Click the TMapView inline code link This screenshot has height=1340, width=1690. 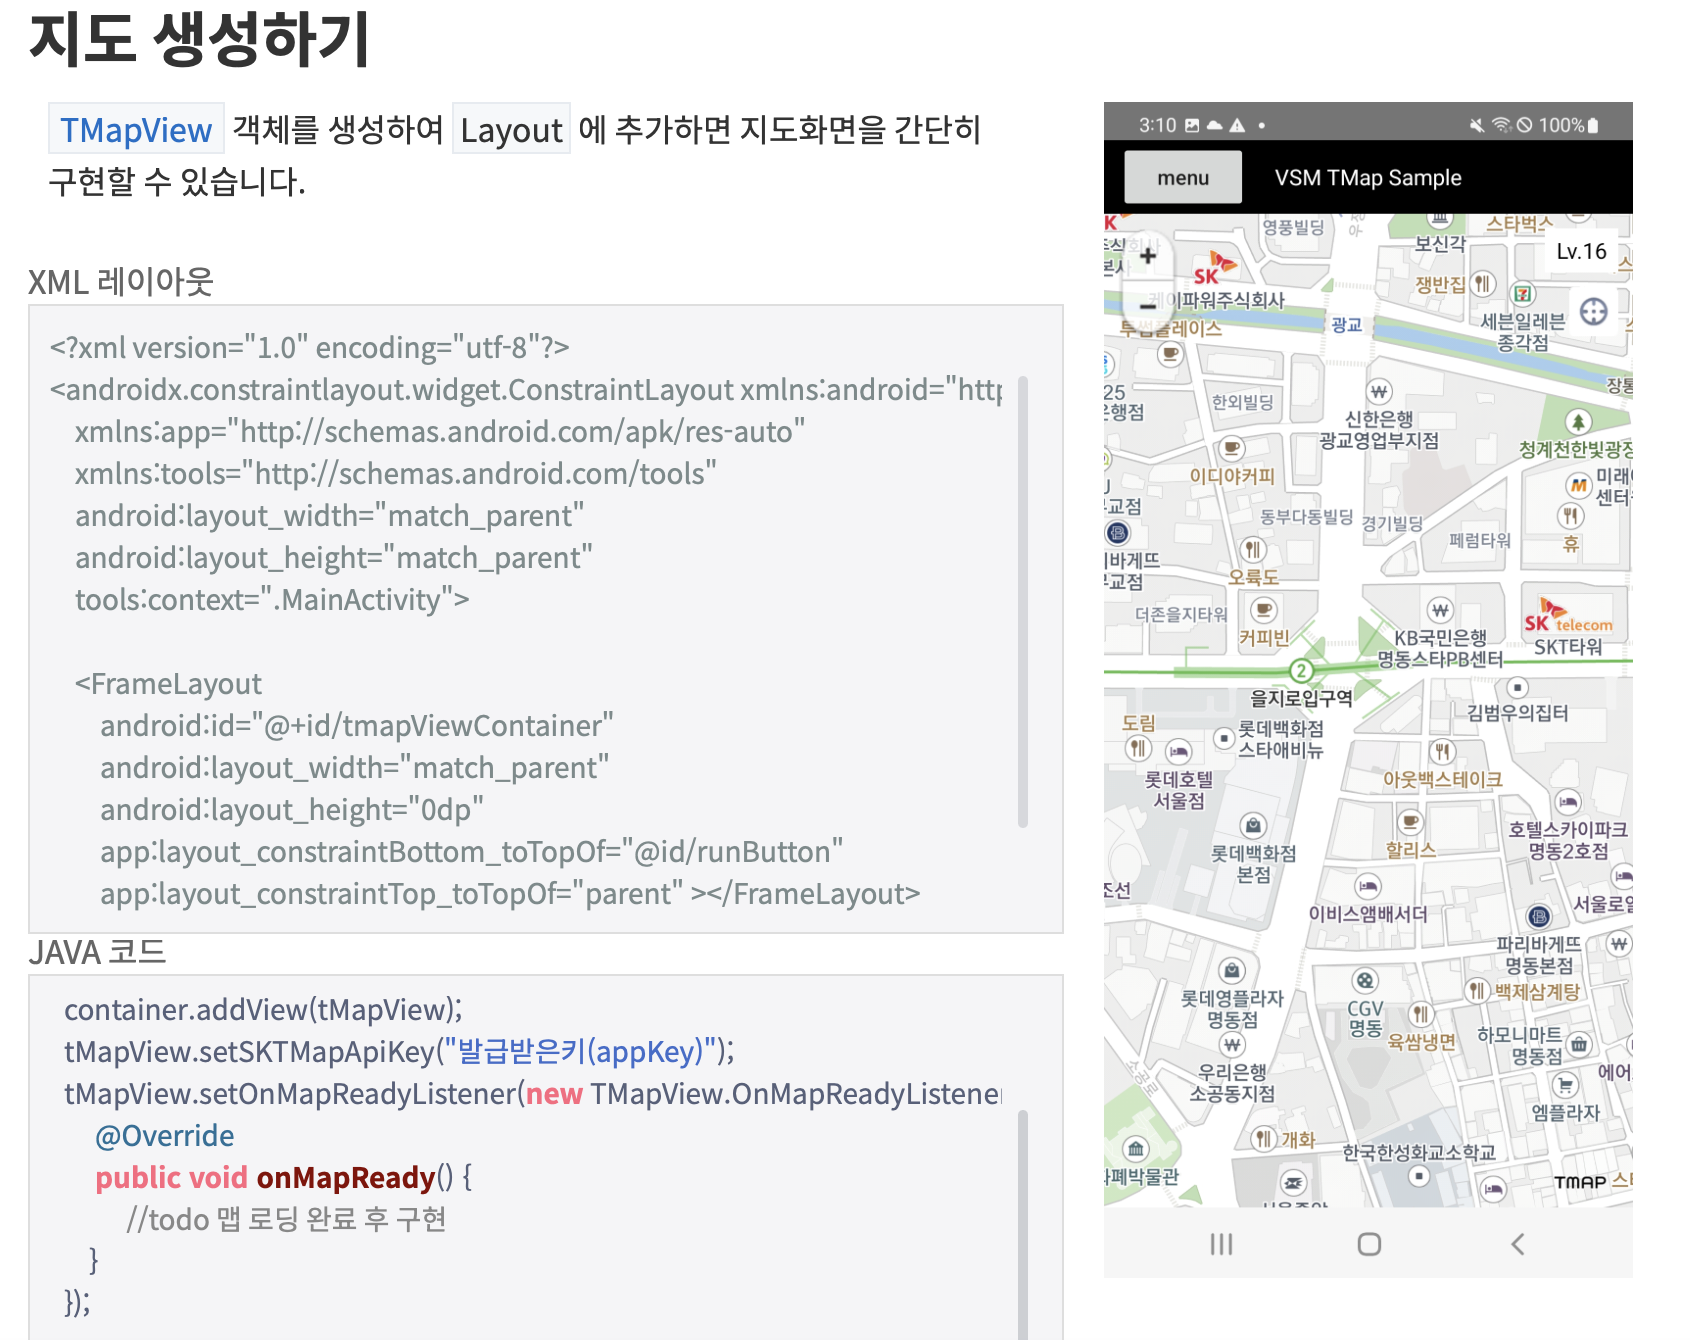[x=136, y=129]
